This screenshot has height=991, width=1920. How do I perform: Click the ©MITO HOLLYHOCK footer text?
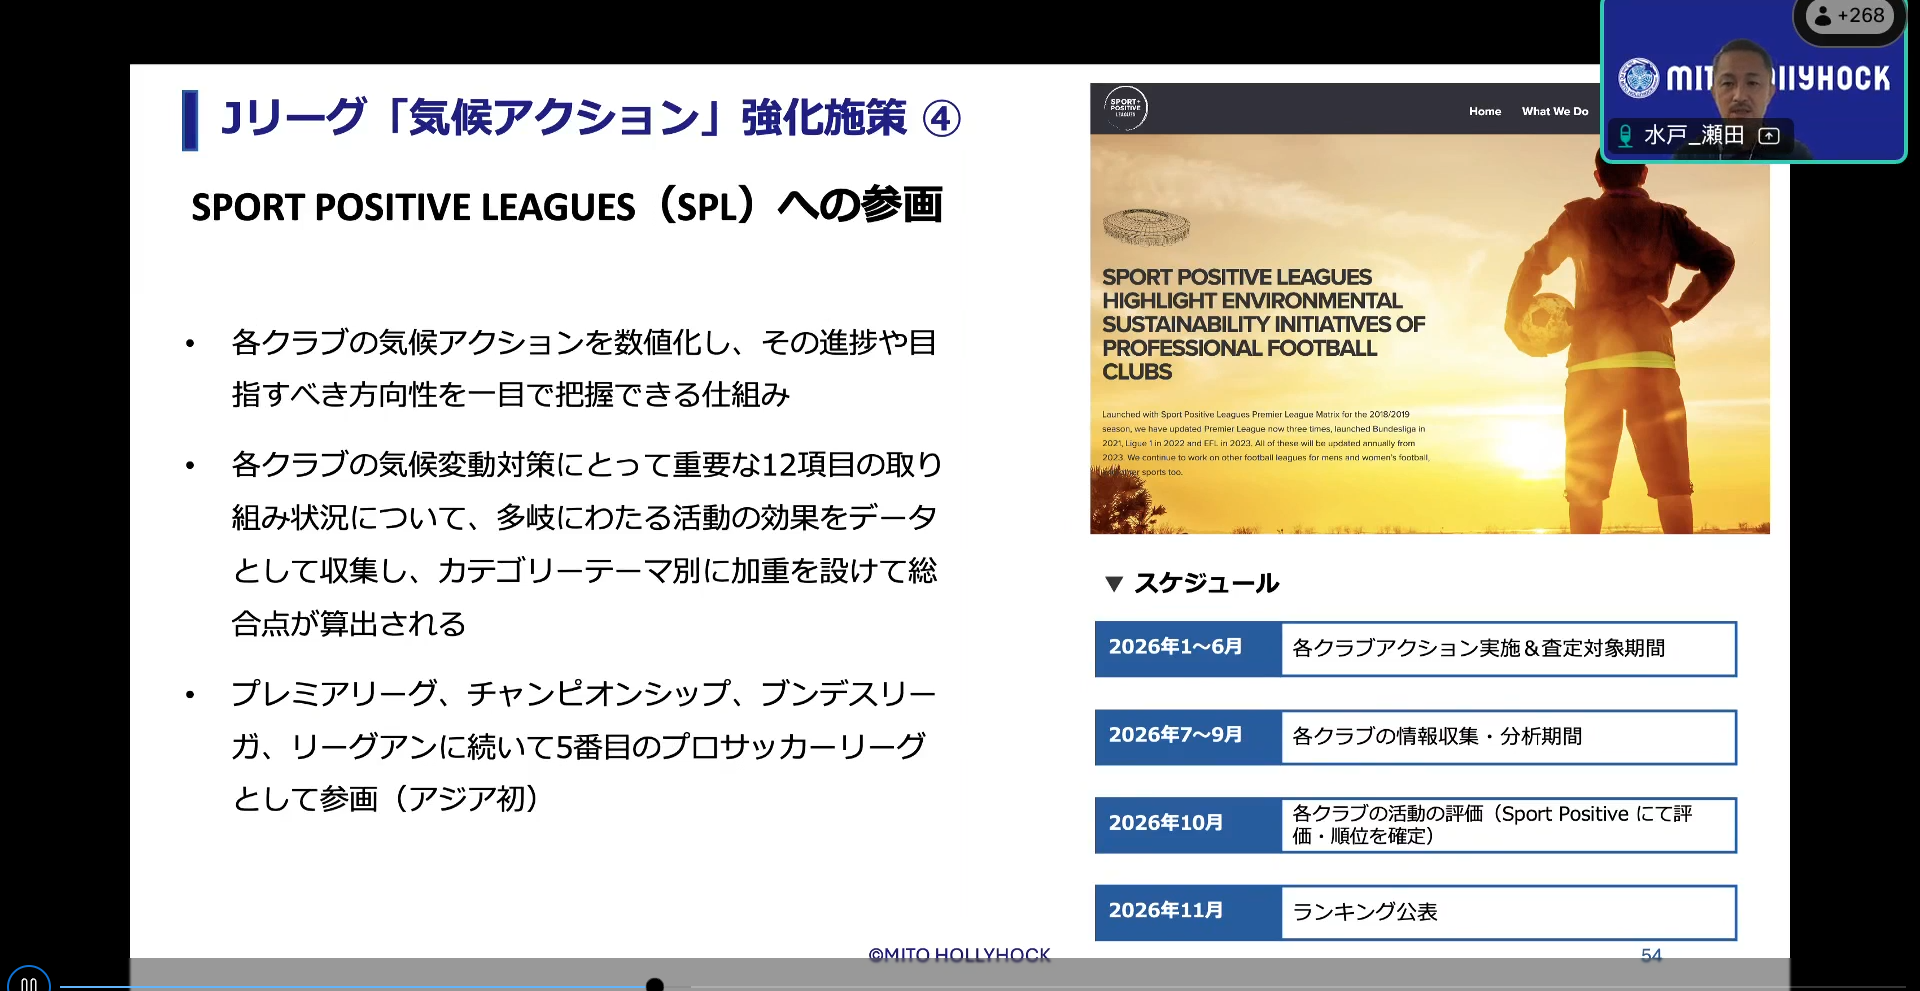pyautogui.click(x=959, y=955)
